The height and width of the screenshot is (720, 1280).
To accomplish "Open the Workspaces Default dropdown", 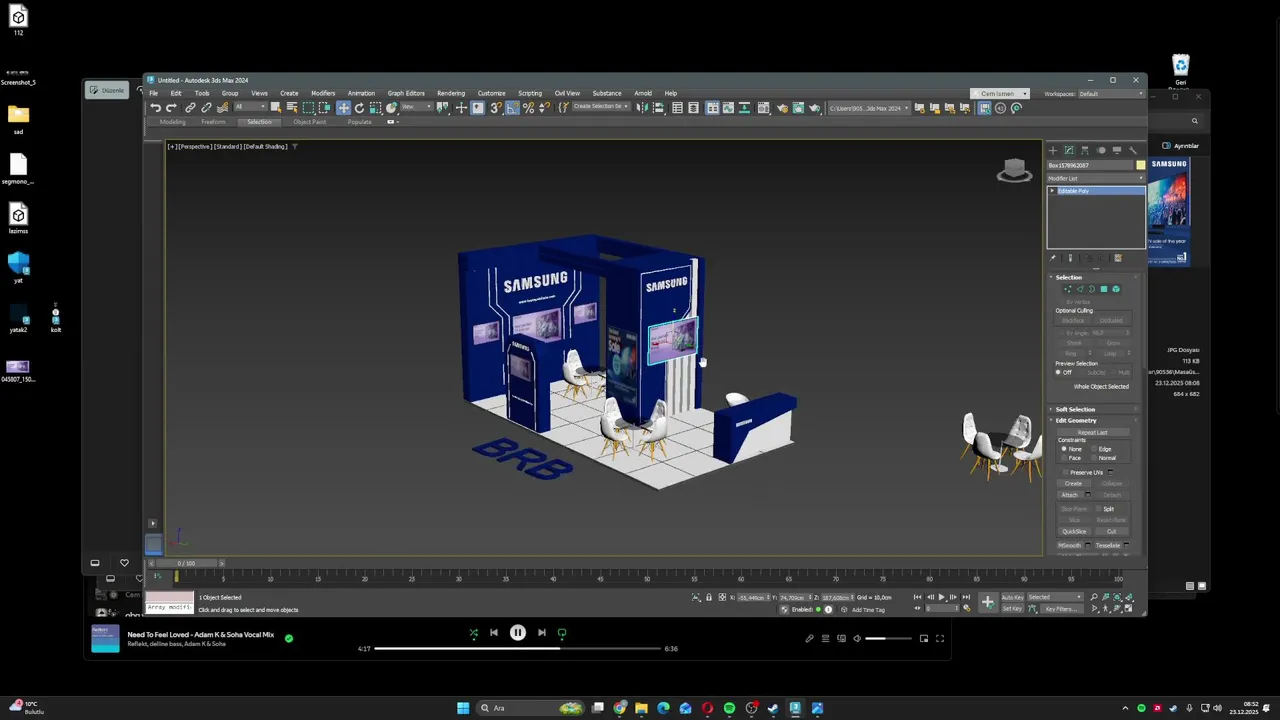I will [1110, 94].
